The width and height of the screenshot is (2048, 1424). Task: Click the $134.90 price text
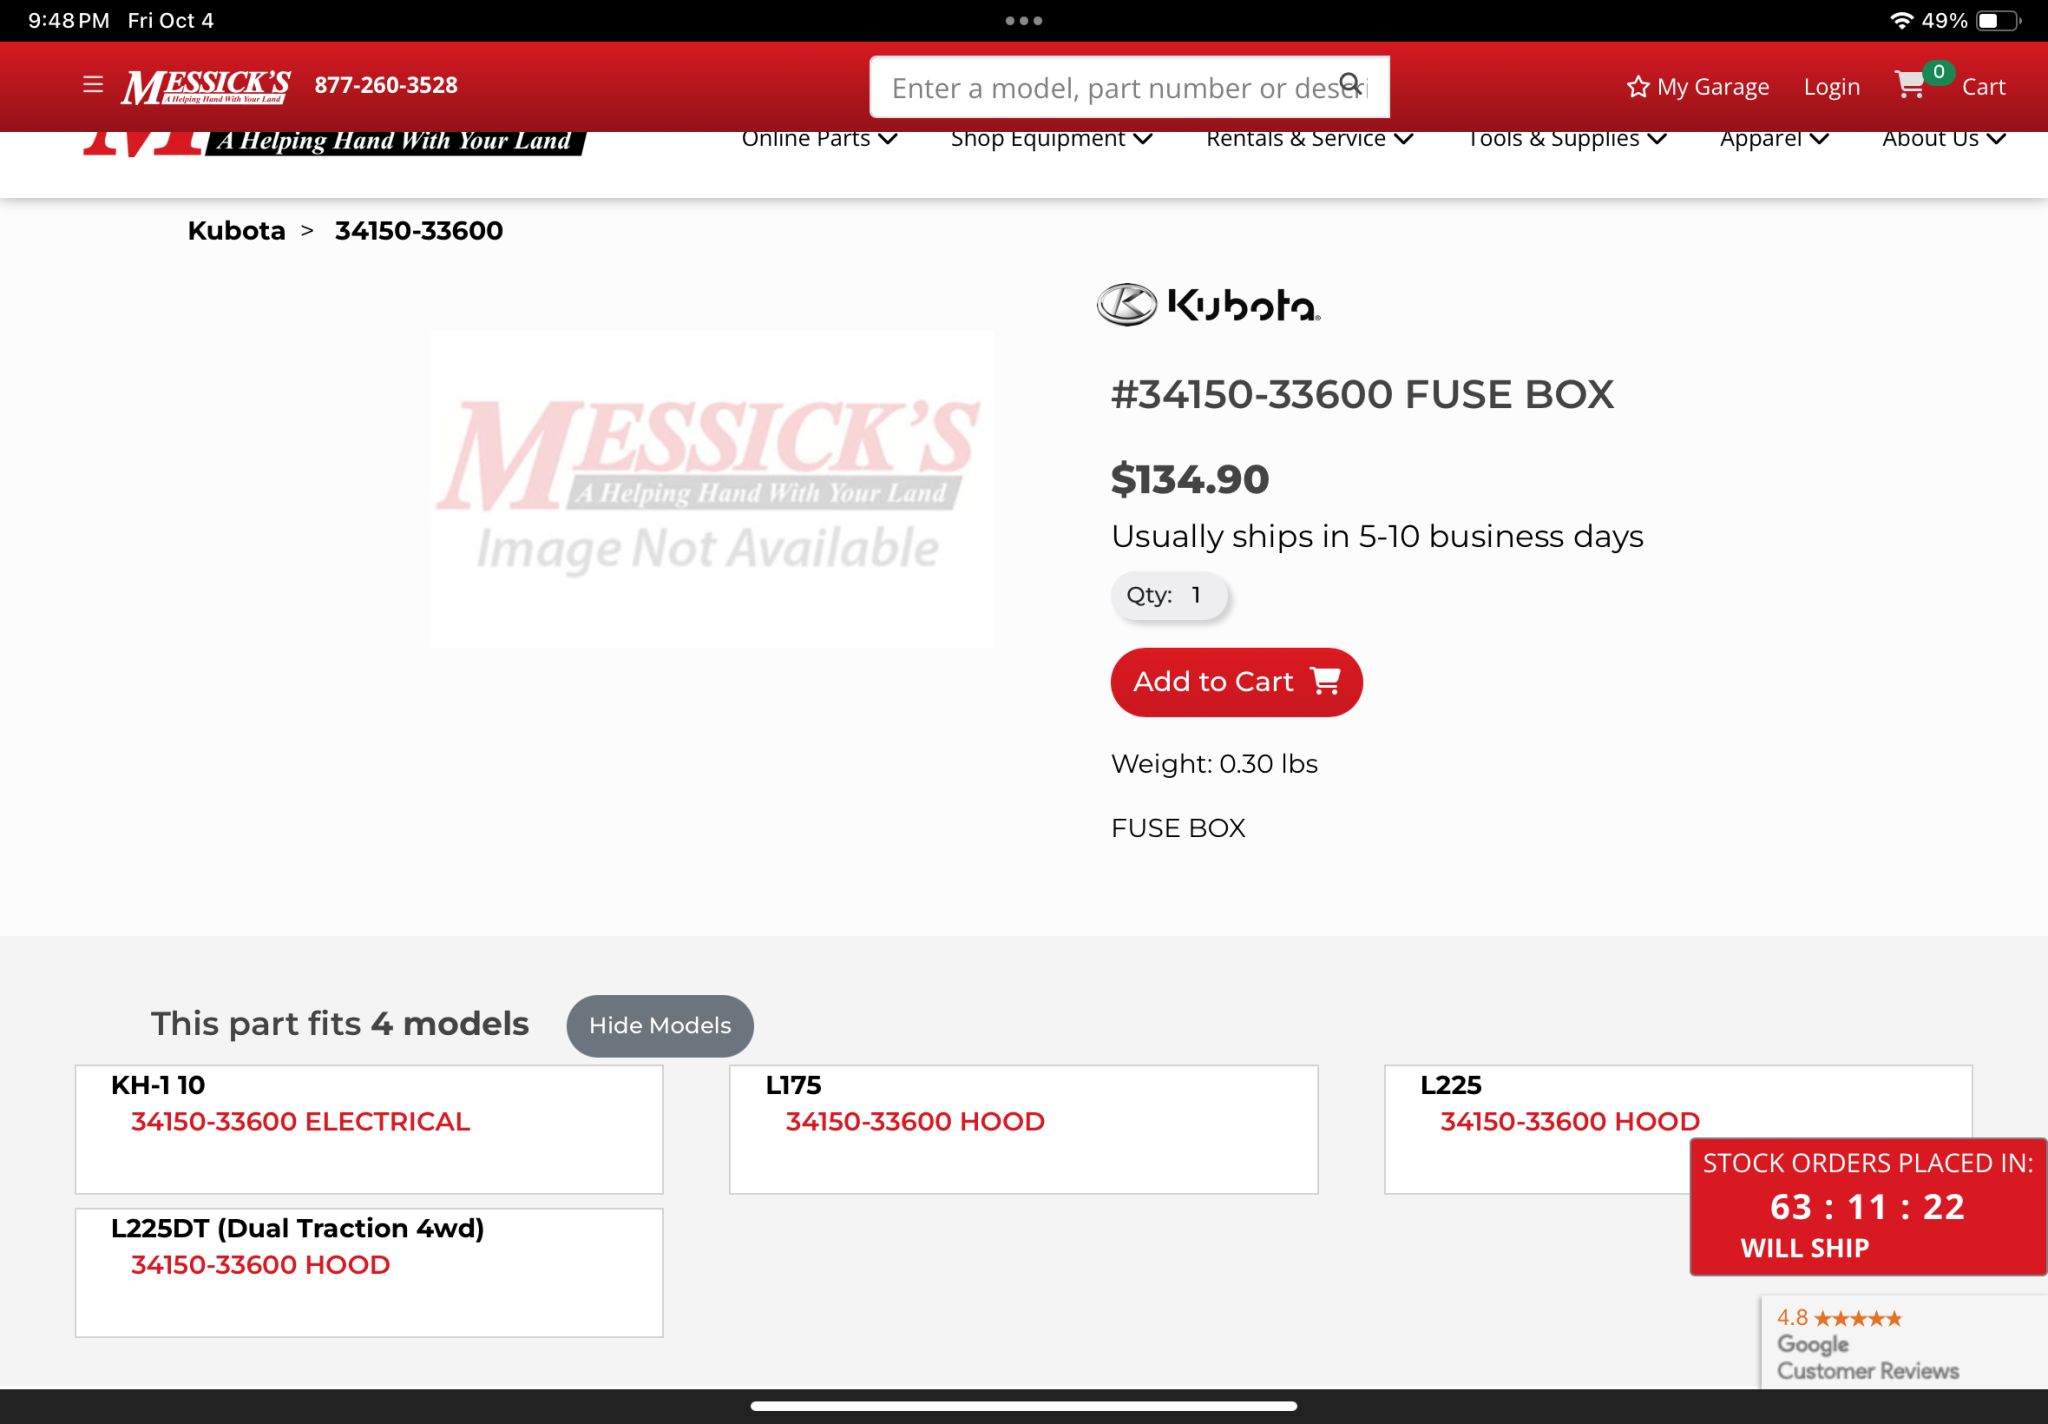(x=1190, y=480)
